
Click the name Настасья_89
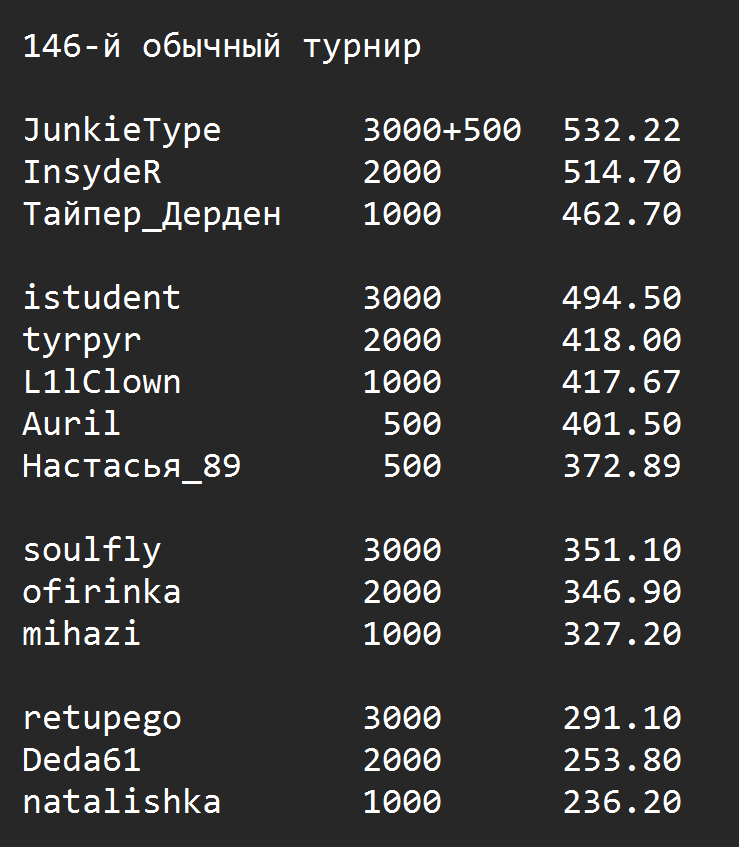(131, 466)
